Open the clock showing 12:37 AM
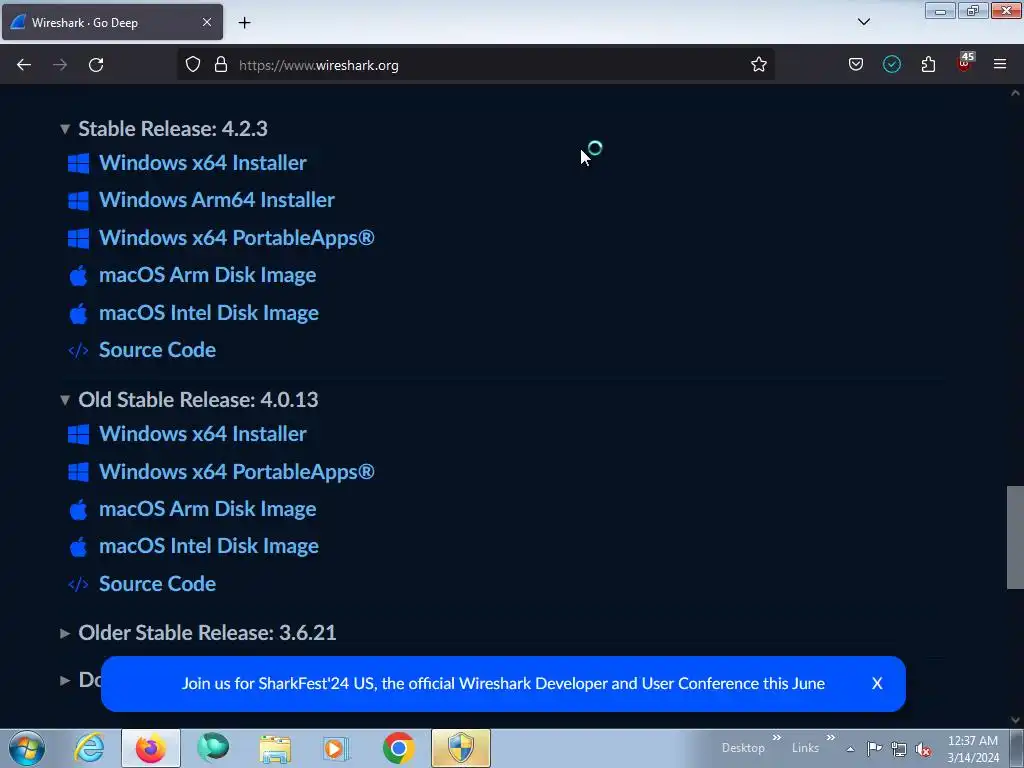The height and width of the screenshot is (768, 1024). point(973,749)
